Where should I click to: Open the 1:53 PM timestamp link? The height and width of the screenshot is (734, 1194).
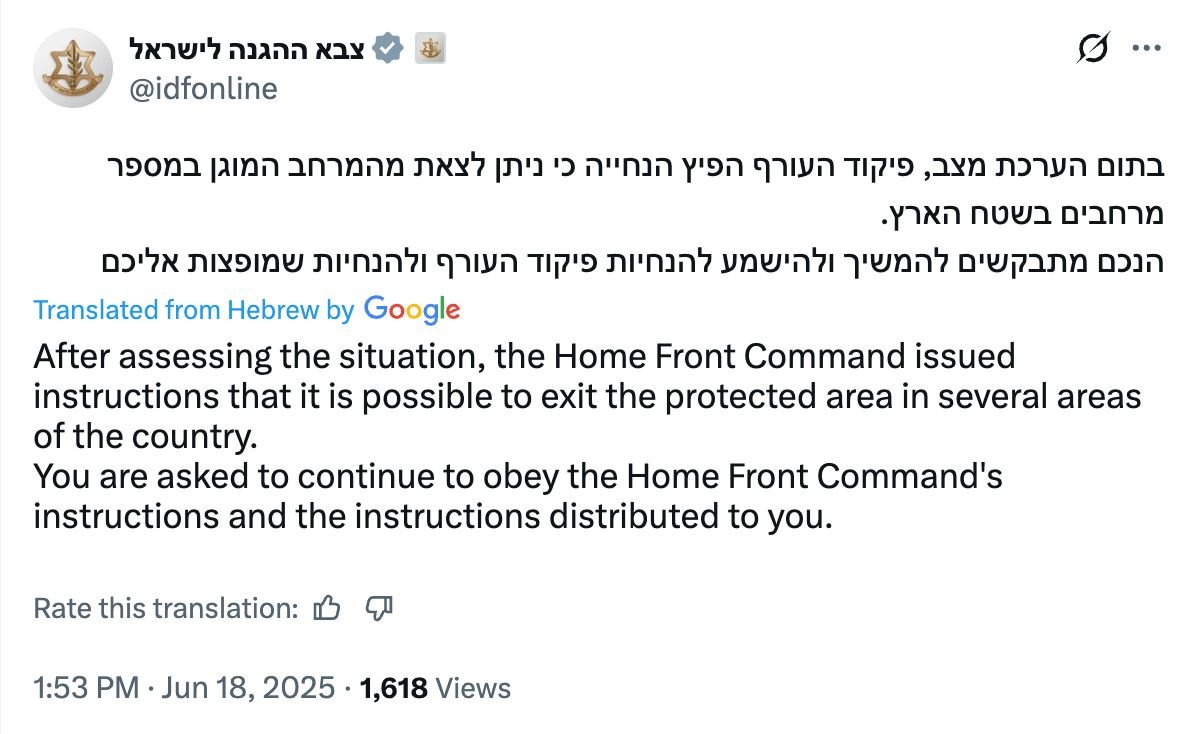86,688
